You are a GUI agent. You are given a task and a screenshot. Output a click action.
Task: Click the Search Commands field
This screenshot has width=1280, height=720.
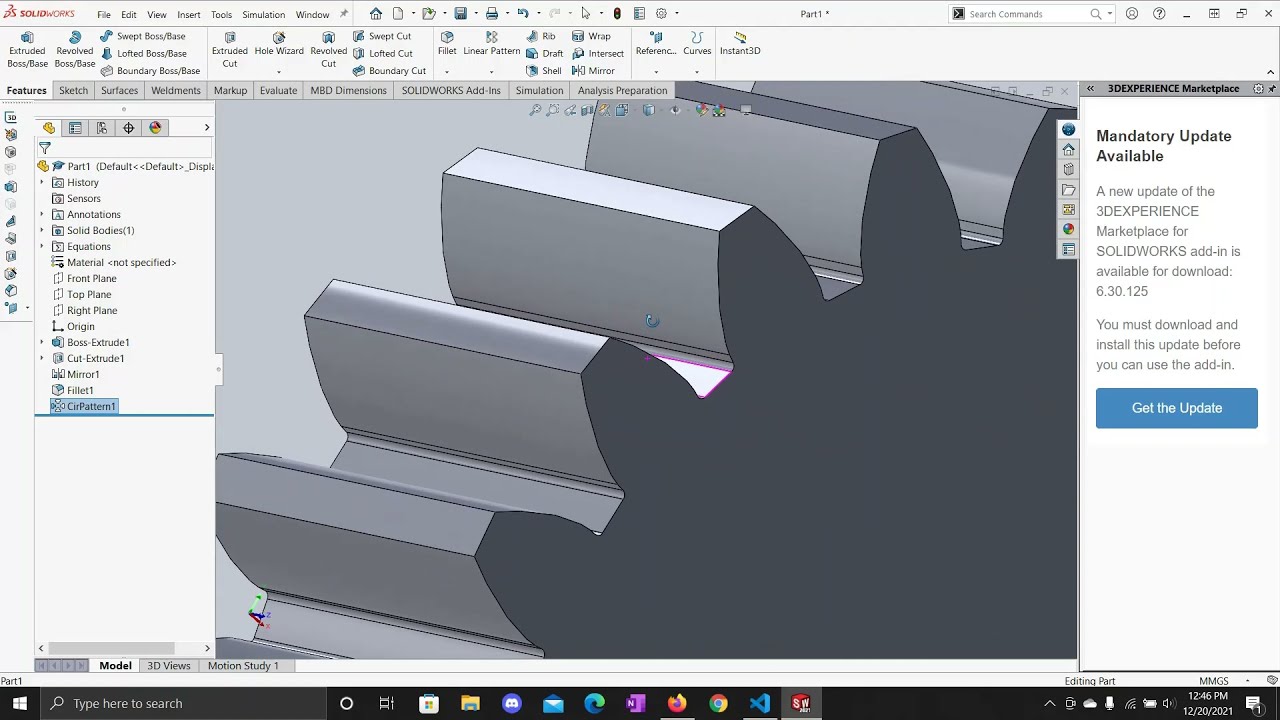[1028, 14]
